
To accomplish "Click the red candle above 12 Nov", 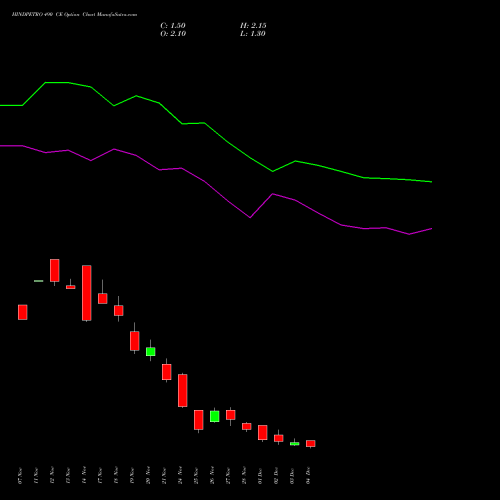I will tap(55, 270).
